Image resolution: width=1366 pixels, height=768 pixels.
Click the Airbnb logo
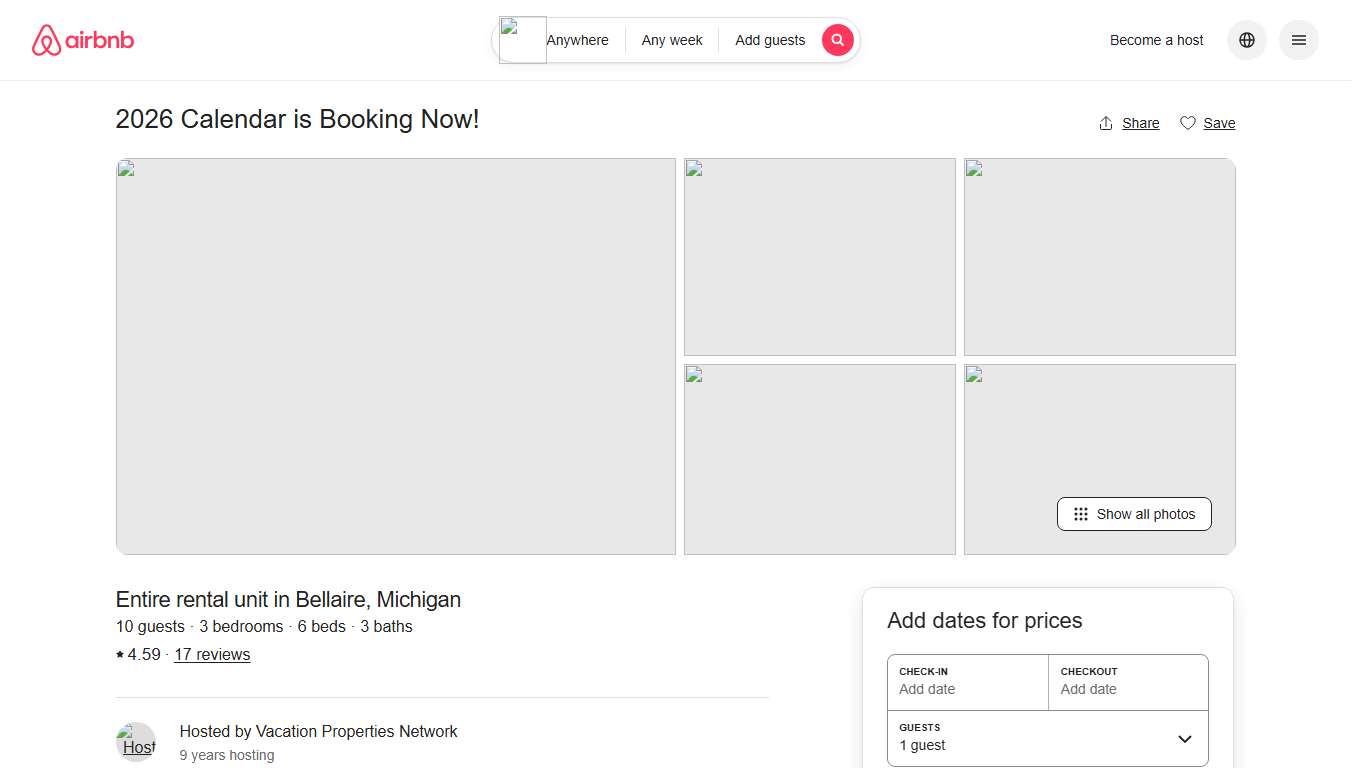coord(82,40)
